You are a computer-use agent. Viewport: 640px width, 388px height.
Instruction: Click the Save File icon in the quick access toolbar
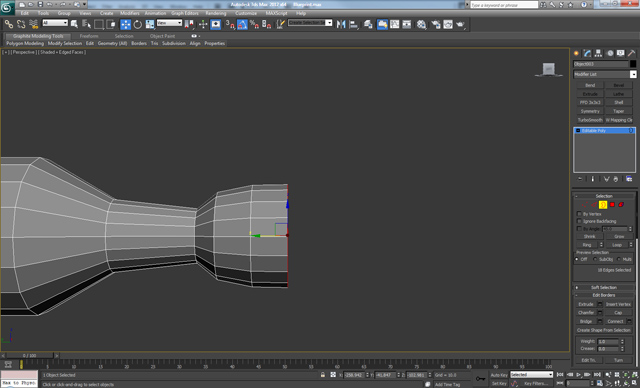[x=40, y=4]
